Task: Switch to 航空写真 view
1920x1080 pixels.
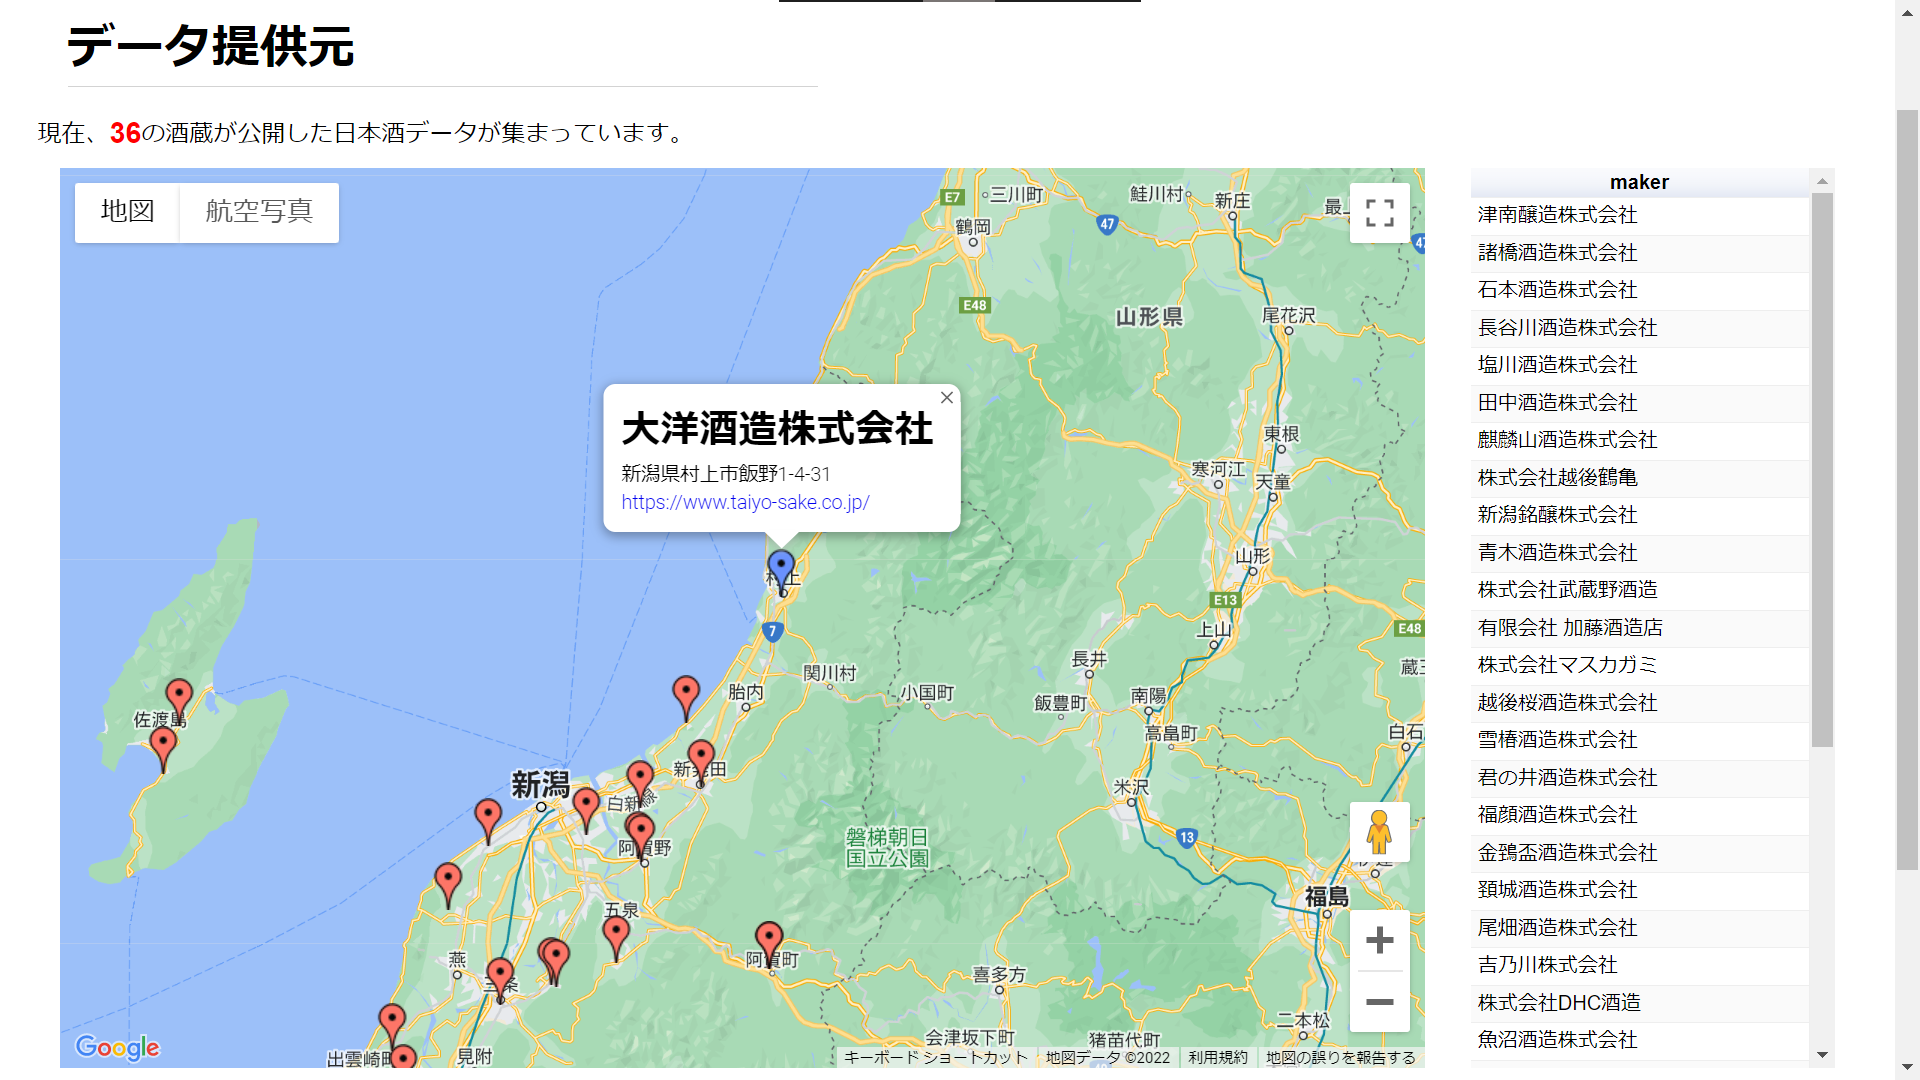Action: [258, 212]
